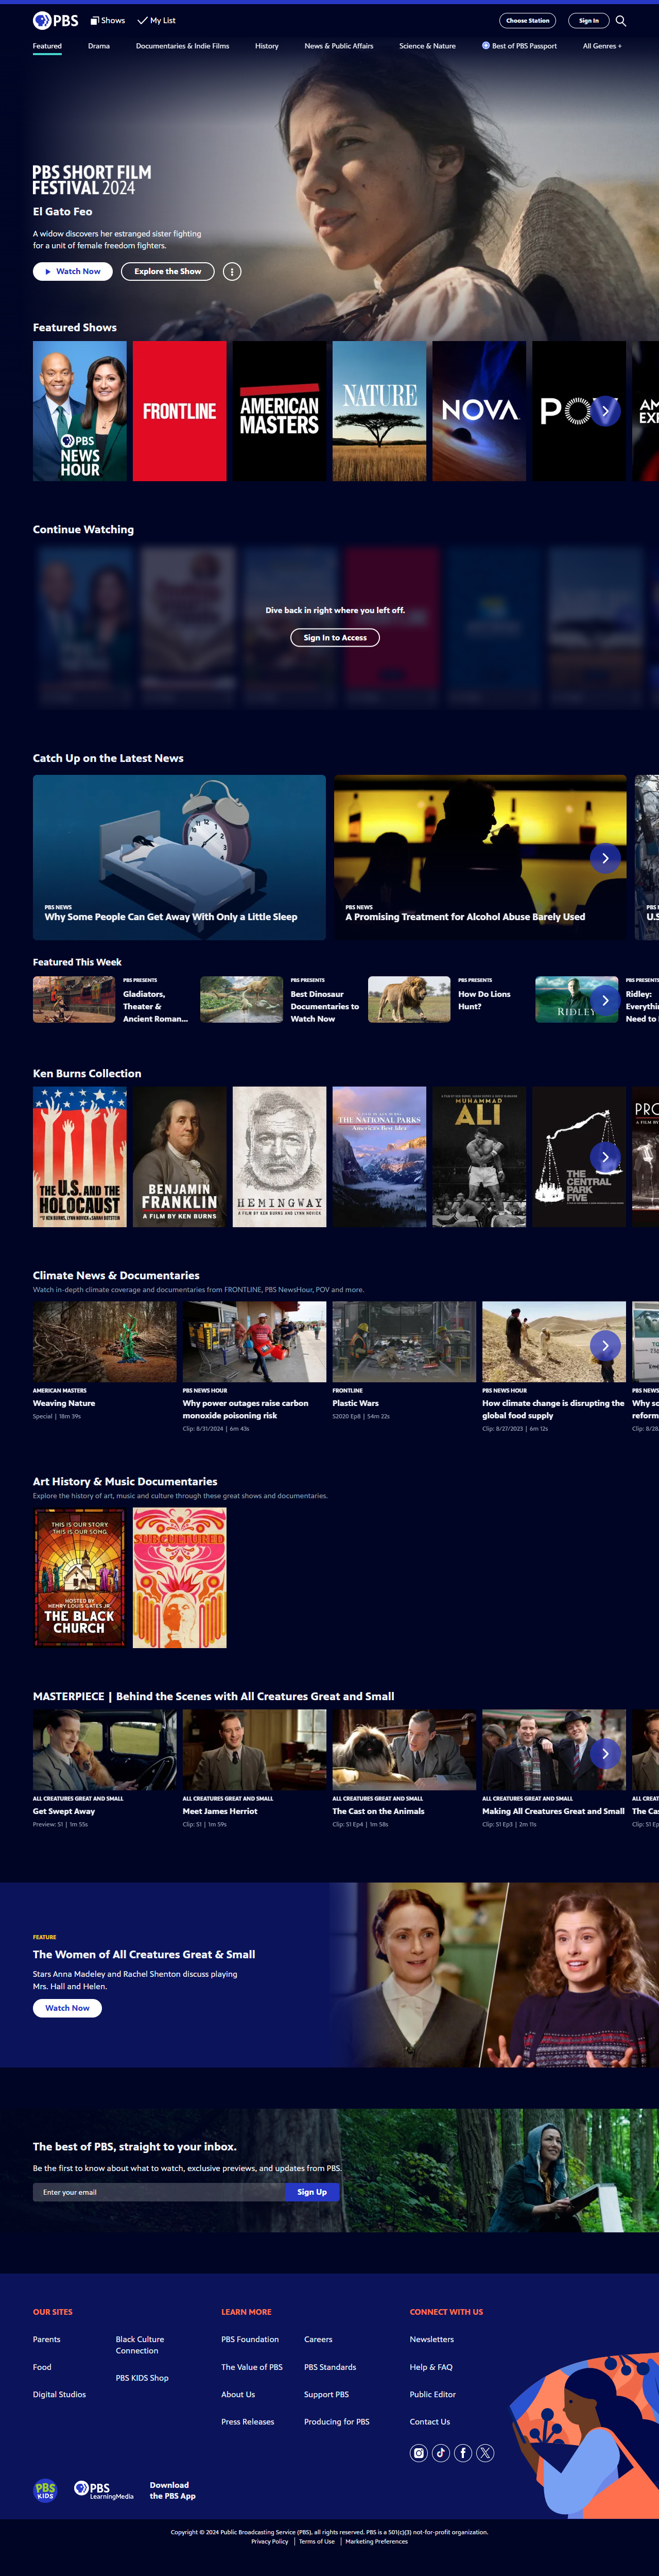Open the Hemingway poster
The height and width of the screenshot is (2576, 659).
[x=280, y=1157]
